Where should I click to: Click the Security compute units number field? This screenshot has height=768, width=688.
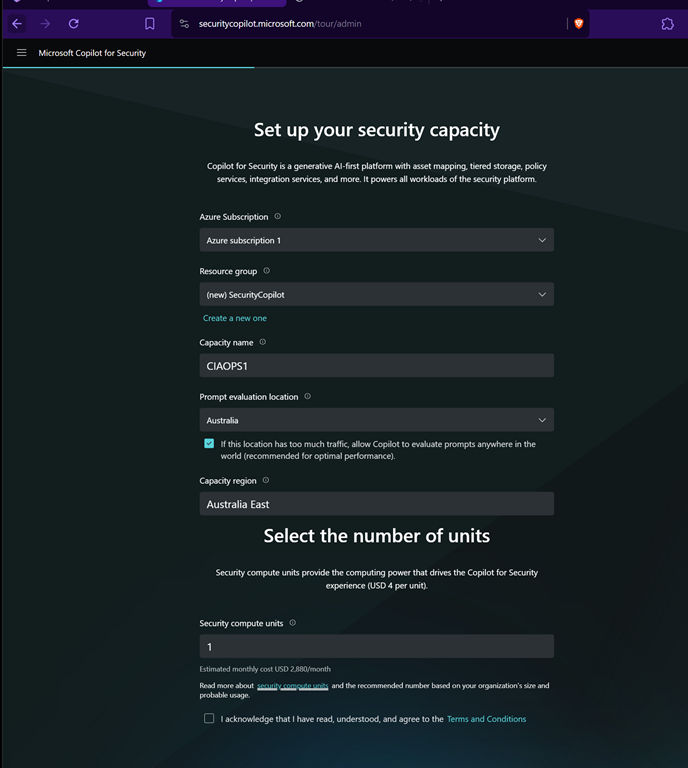point(376,647)
